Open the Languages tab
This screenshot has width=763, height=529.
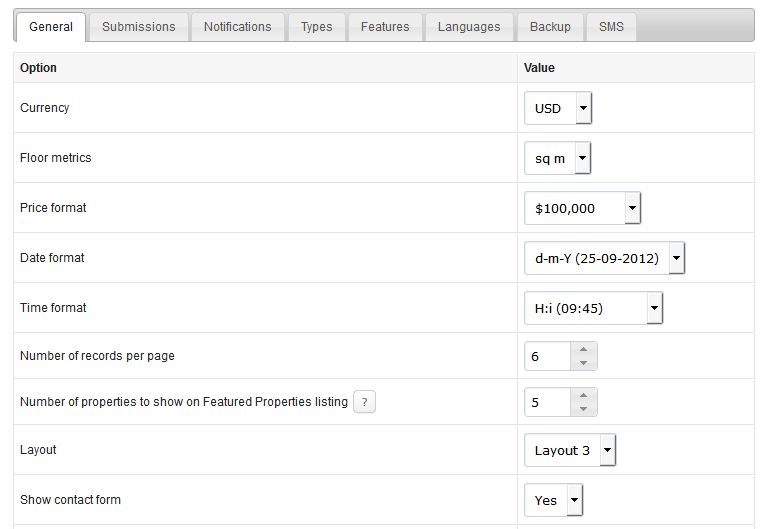click(469, 27)
